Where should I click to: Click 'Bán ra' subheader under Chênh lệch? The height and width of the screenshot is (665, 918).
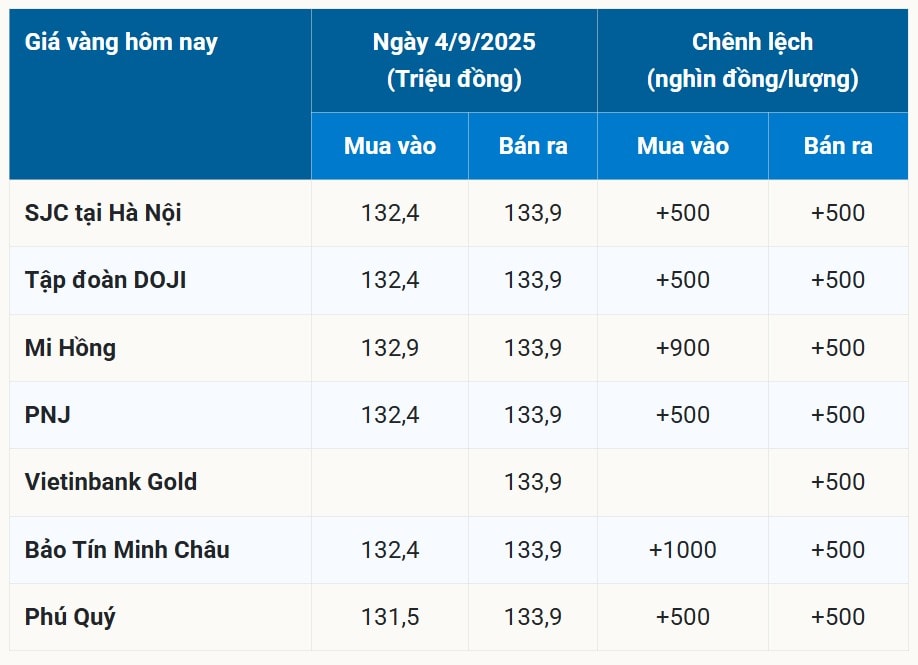pos(838,146)
